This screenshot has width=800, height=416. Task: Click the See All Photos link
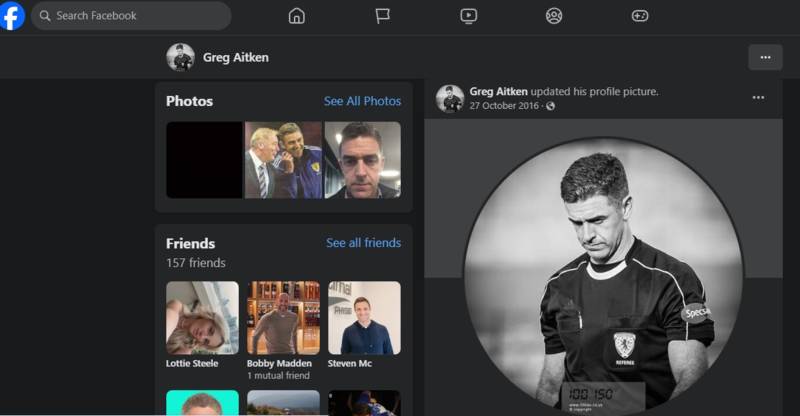(x=362, y=101)
